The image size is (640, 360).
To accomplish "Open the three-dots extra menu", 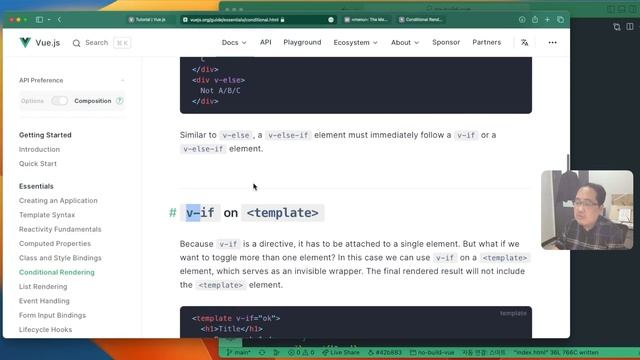I will click(x=552, y=42).
